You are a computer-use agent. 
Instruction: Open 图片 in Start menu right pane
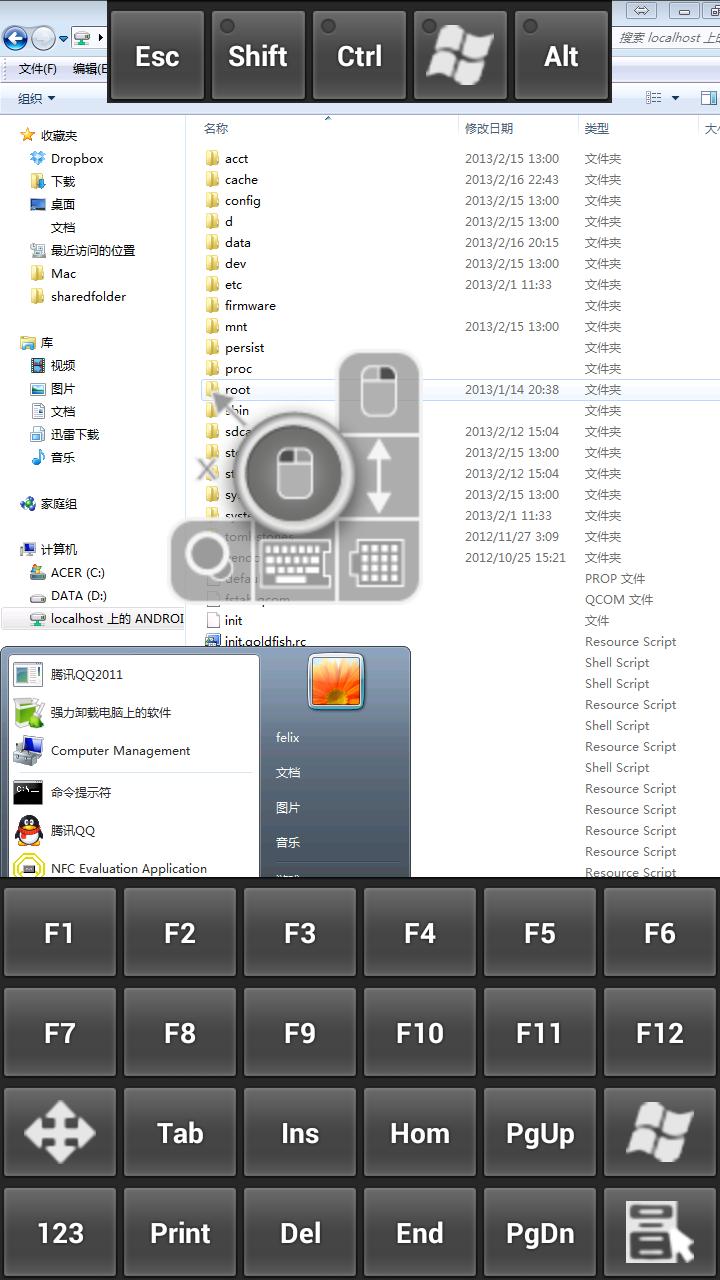click(x=288, y=808)
